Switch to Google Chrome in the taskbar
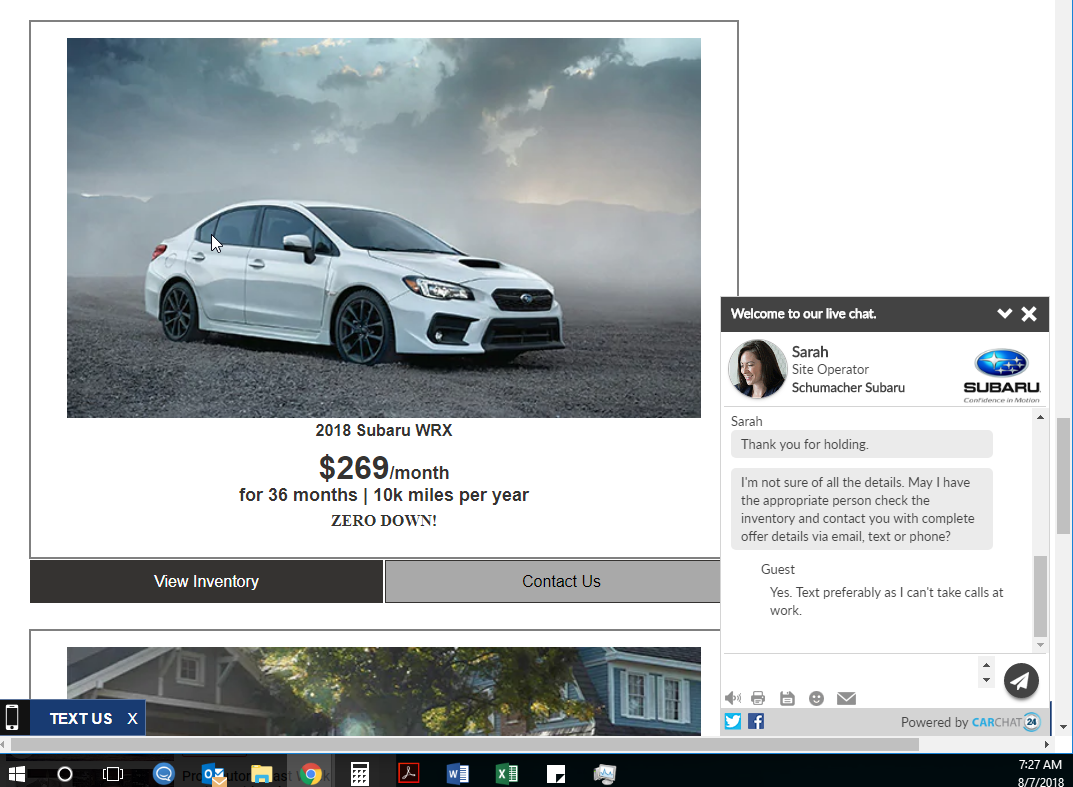 click(x=311, y=775)
